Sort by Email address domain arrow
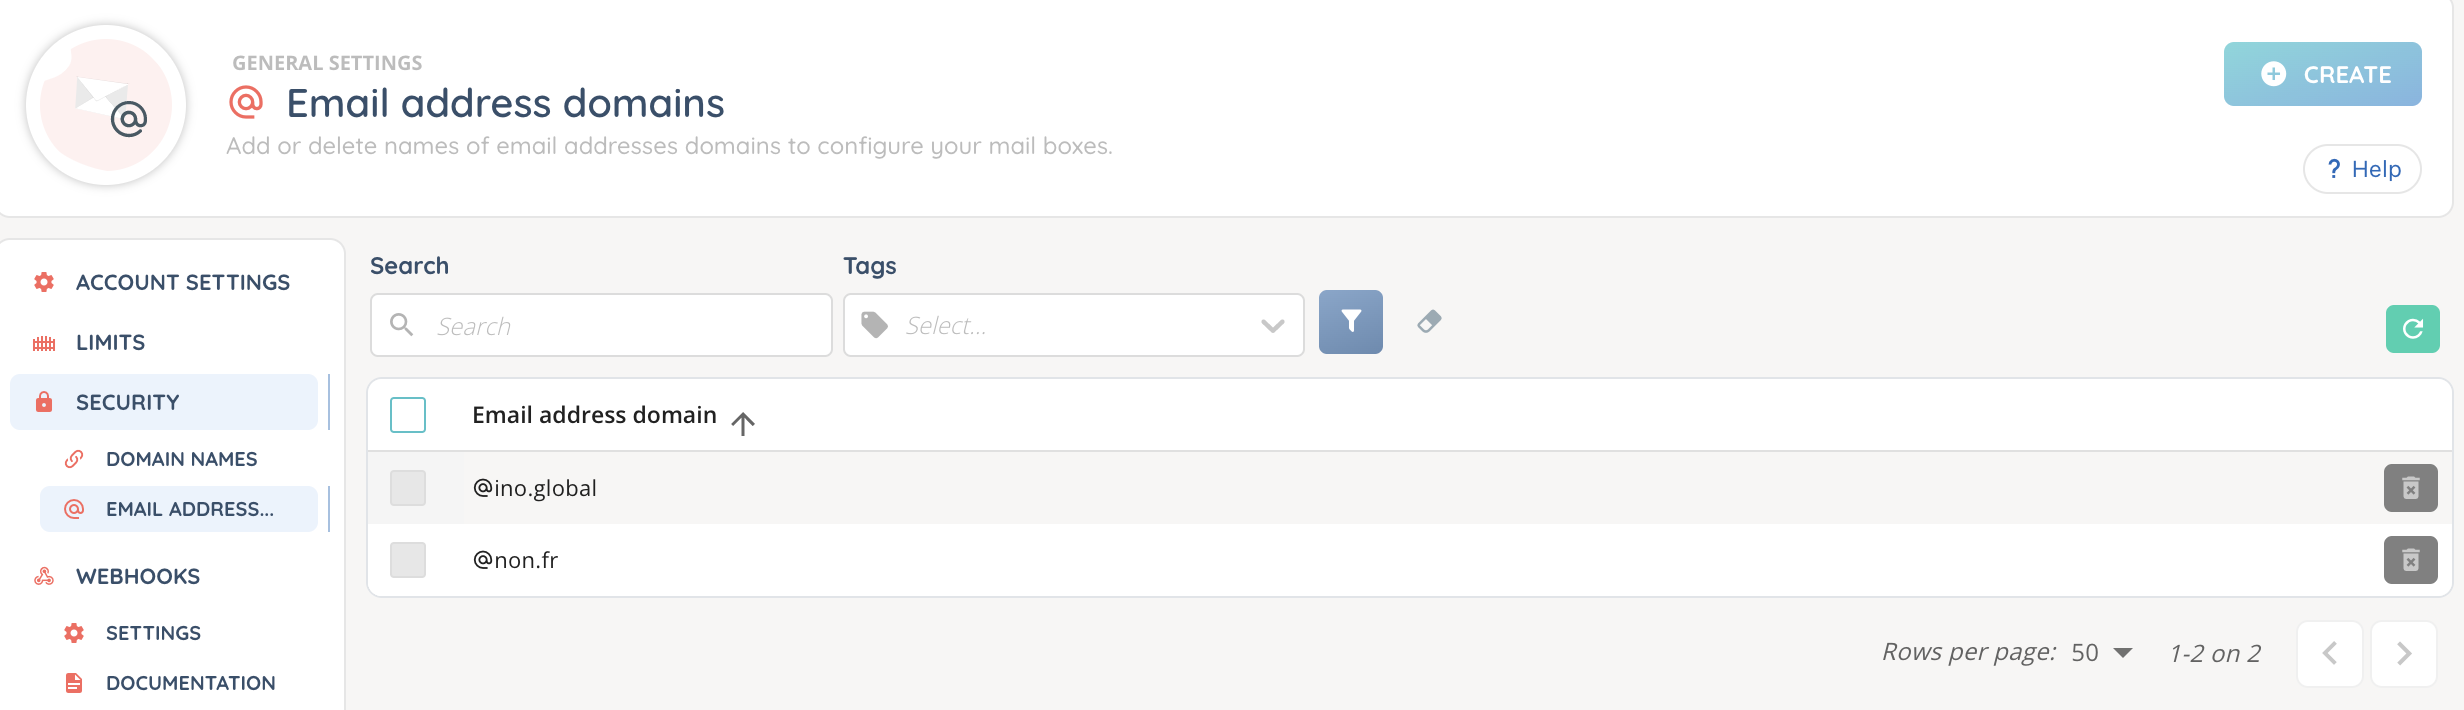The width and height of the screenshot is (2464, 710). click(x=742, y=423)
